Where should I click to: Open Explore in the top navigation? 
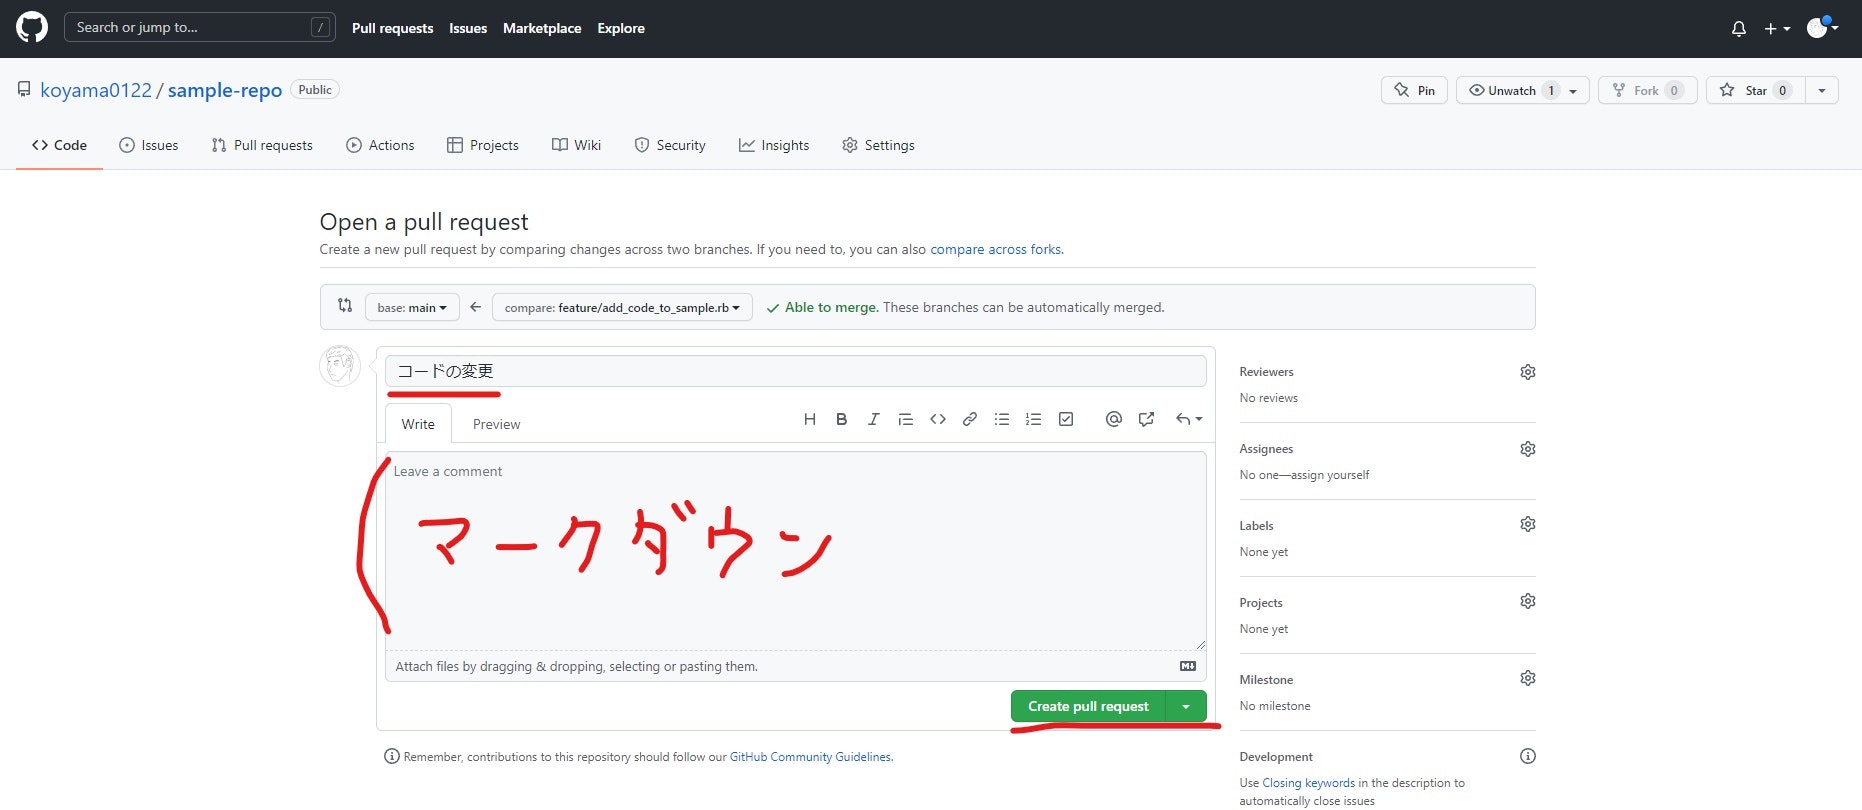[x=621, y=28]
